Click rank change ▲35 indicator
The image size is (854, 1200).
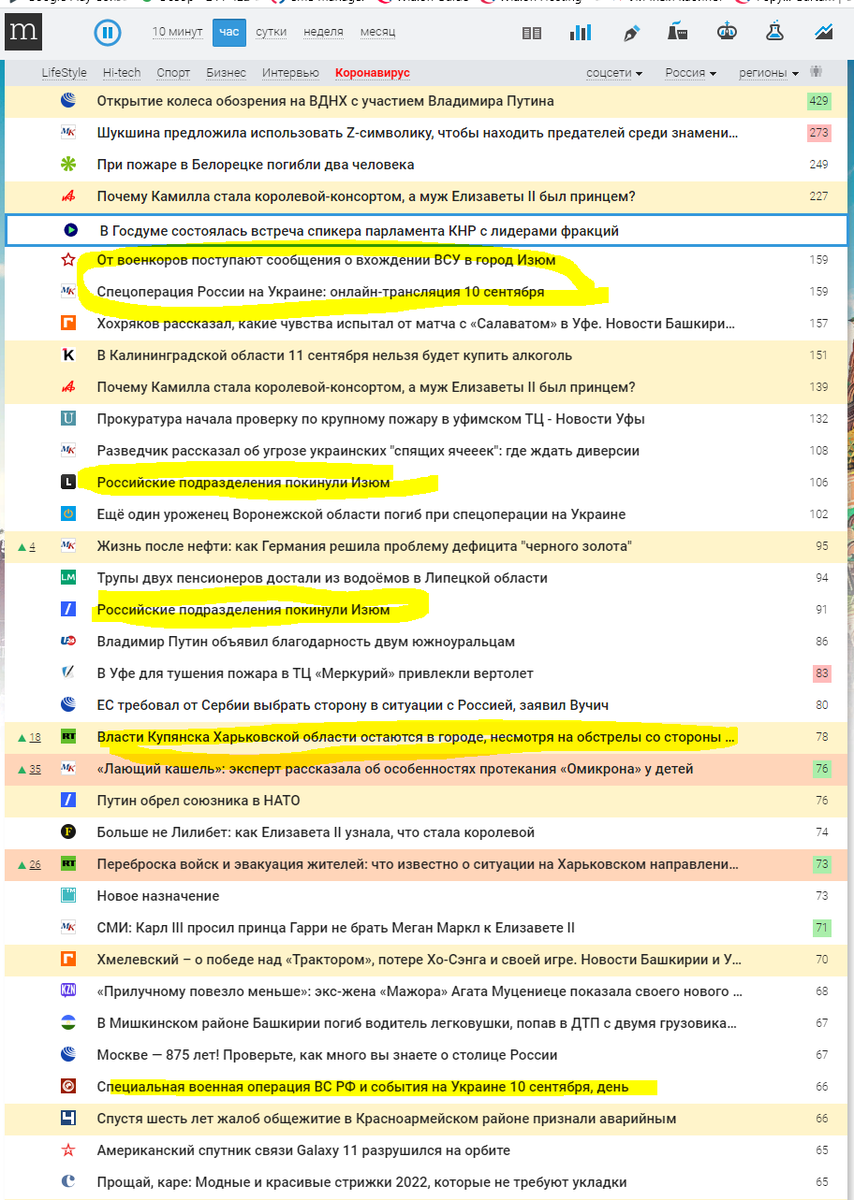click(30, 769)
